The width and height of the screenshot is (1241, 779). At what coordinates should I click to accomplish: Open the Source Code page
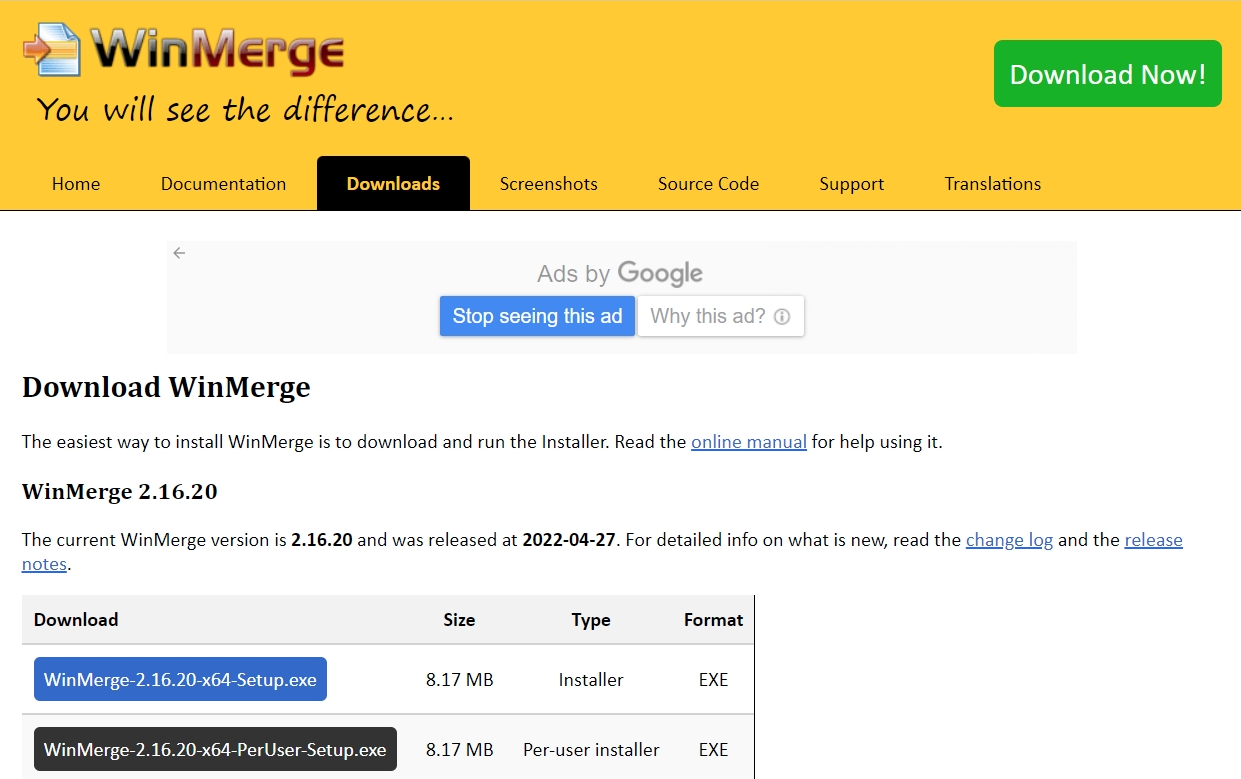pos(708,183)
